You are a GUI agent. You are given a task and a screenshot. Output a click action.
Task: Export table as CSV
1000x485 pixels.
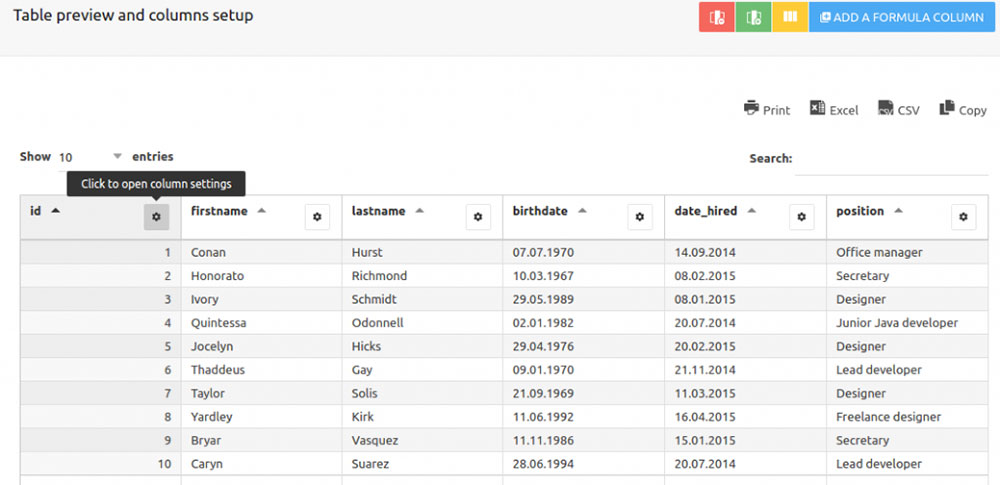(x=899, y=109)
